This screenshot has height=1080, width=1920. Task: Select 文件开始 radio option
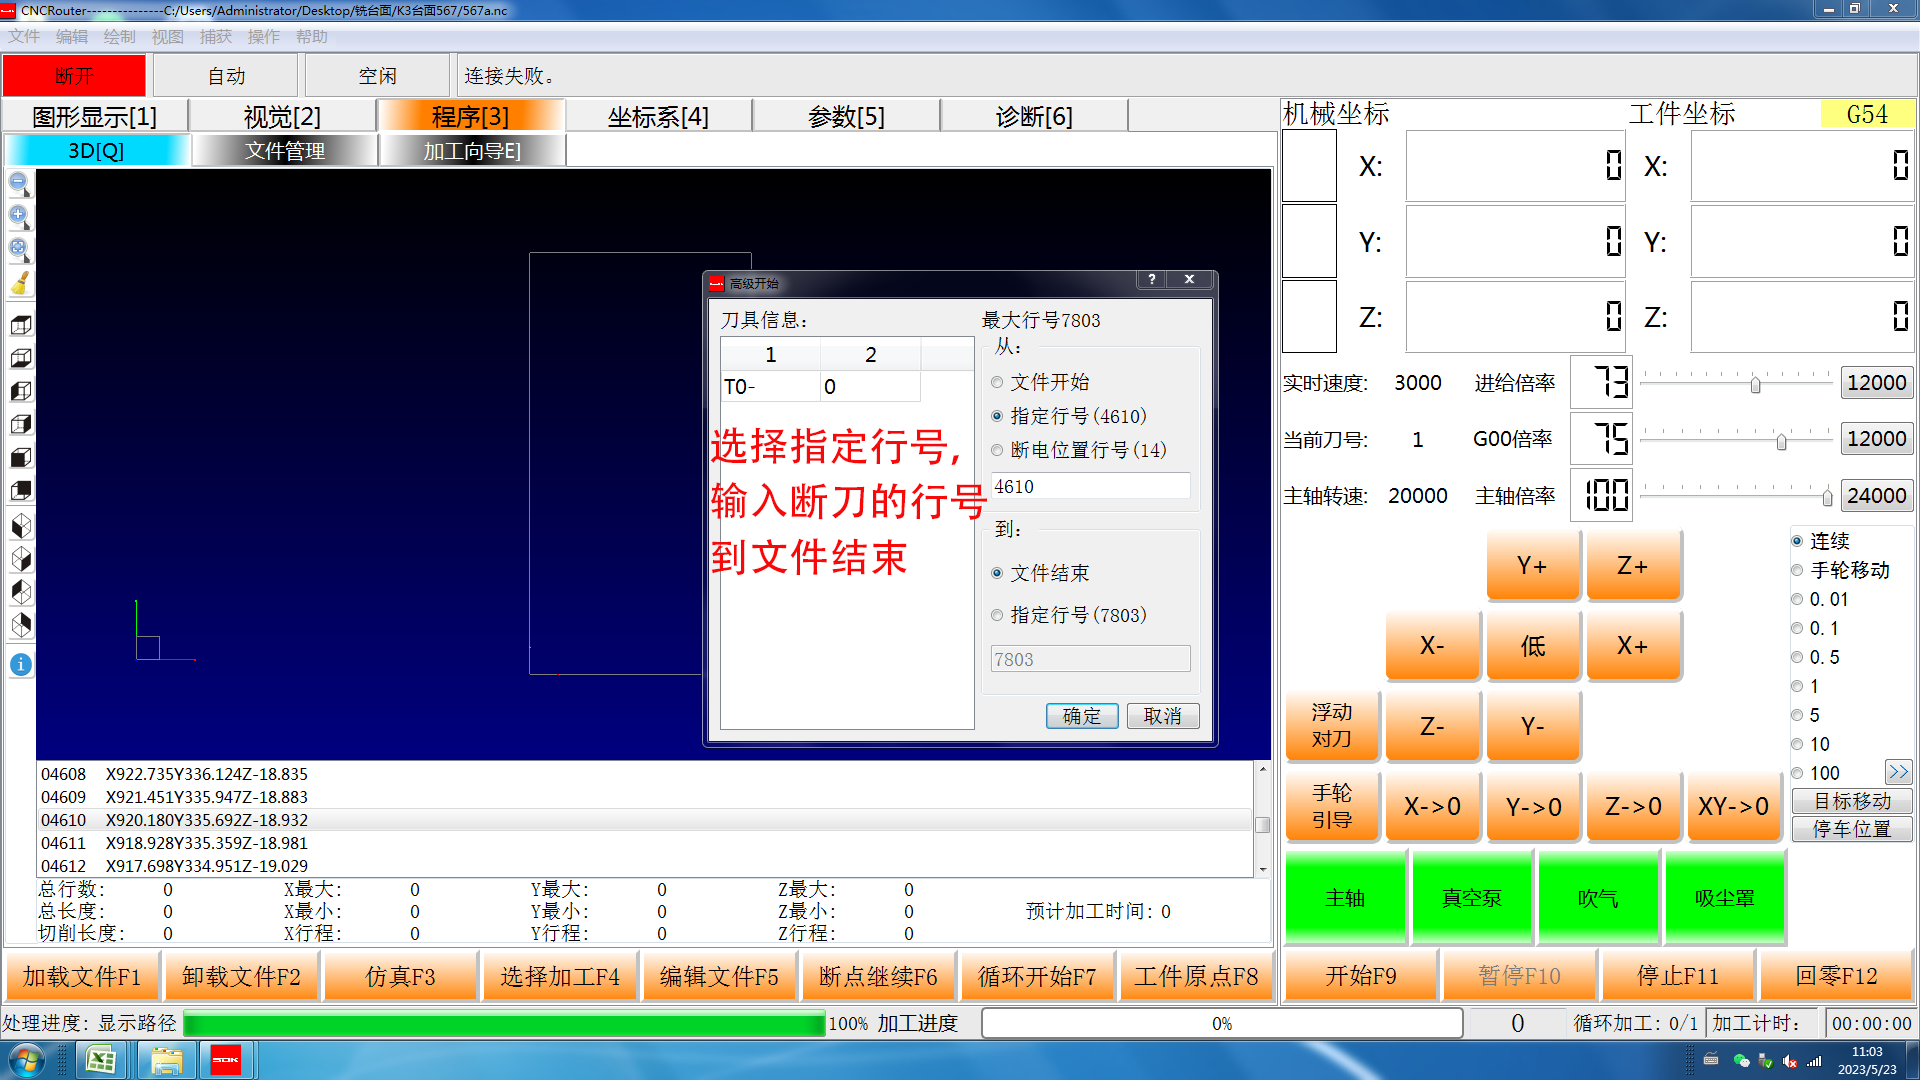point(997,382)
